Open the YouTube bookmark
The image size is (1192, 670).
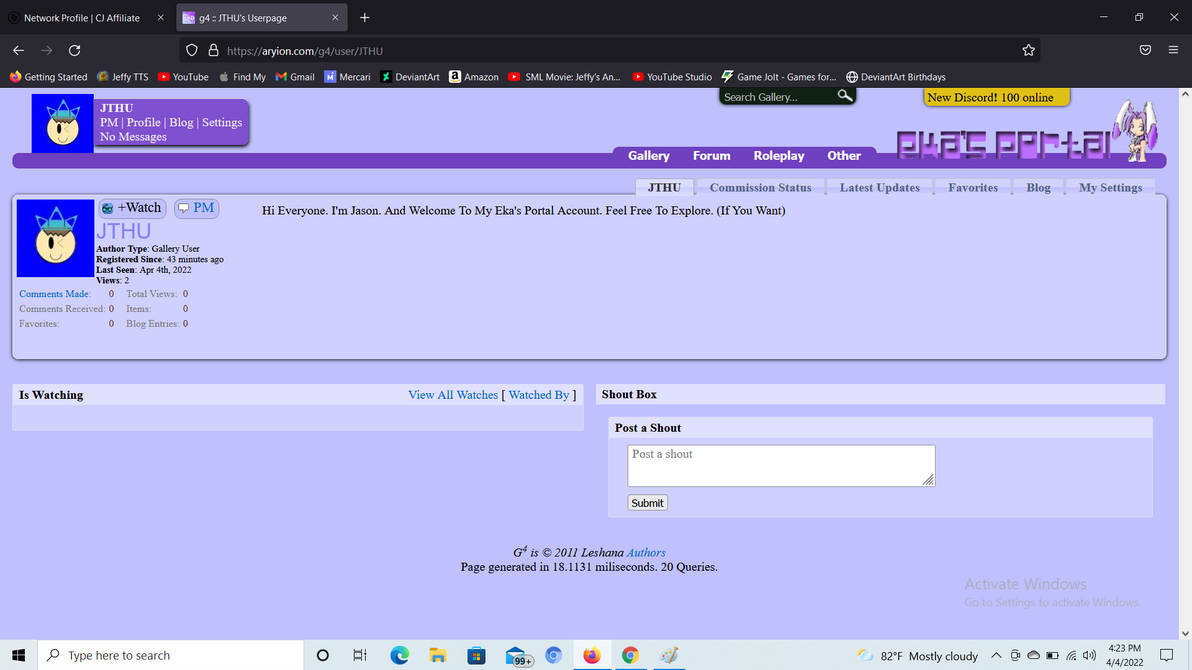[x=183, y=77]
